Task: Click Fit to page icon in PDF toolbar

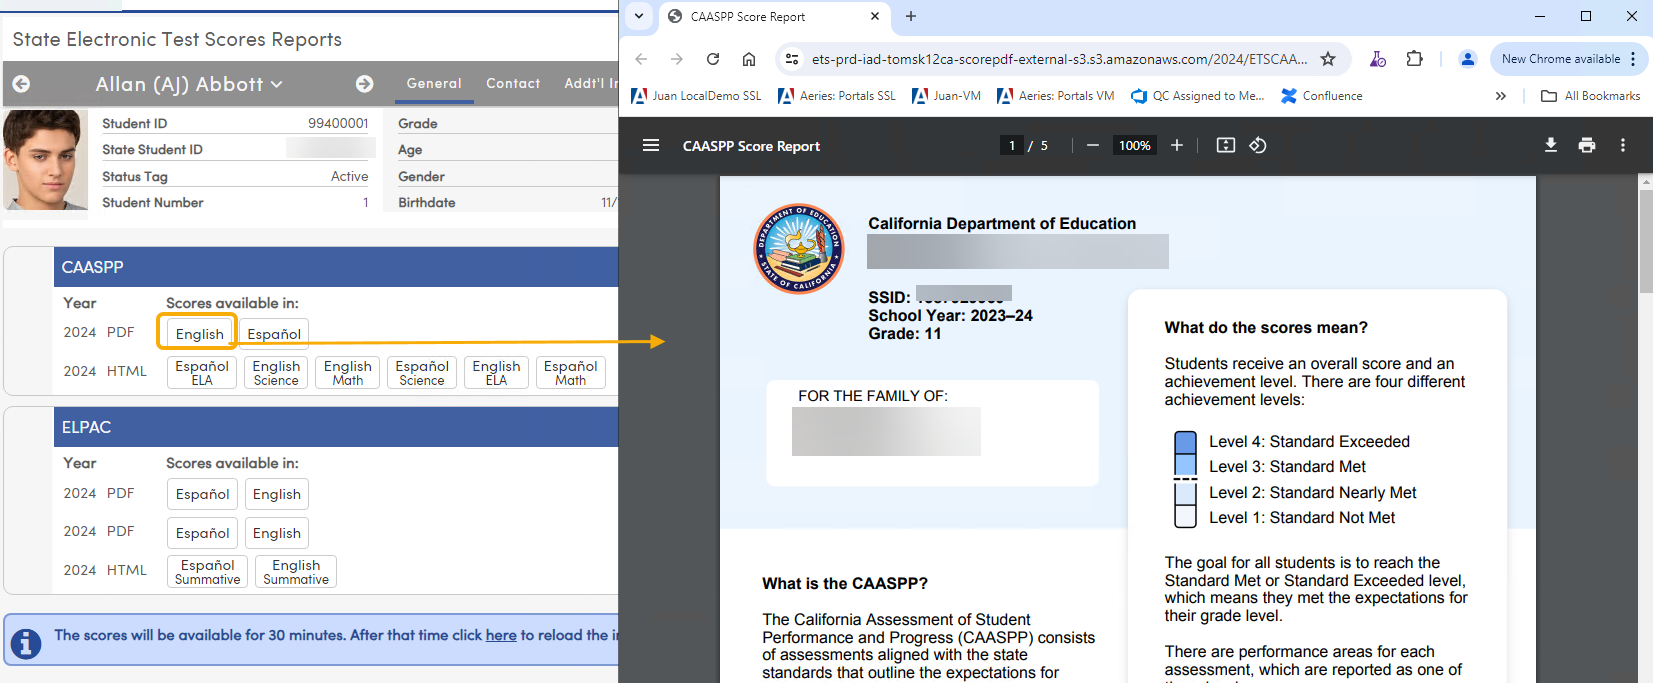Action: coord(1226,145)
